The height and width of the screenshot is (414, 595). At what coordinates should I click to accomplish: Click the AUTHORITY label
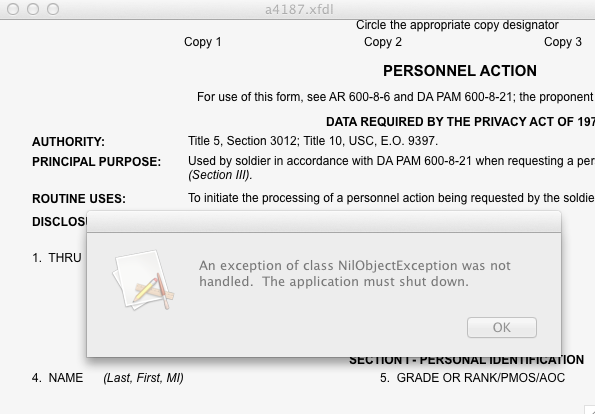click(68, 142)
